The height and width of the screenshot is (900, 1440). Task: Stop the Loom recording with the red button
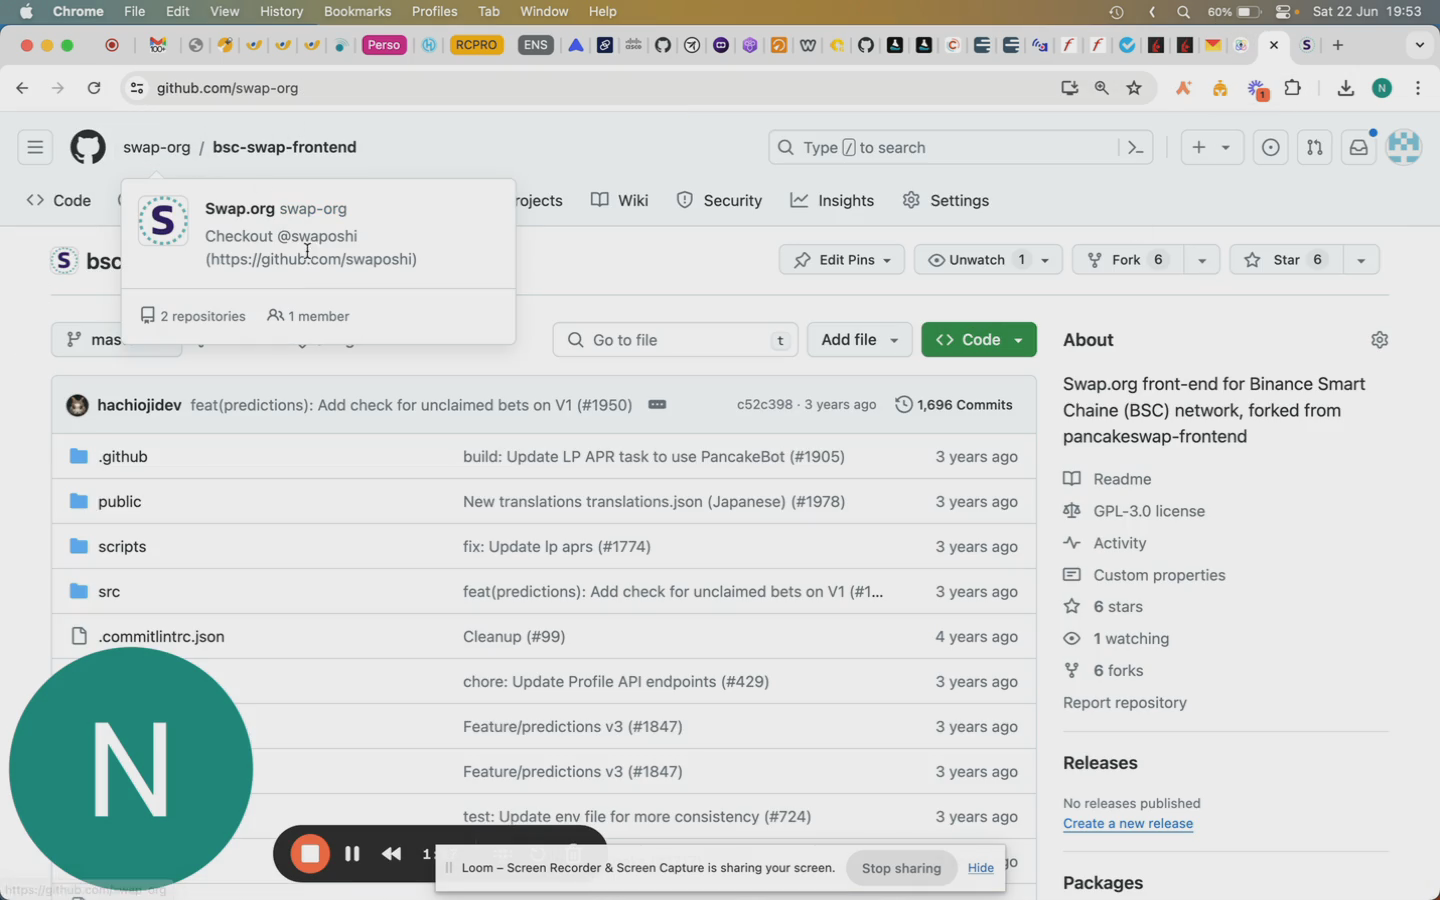(310, 854)
